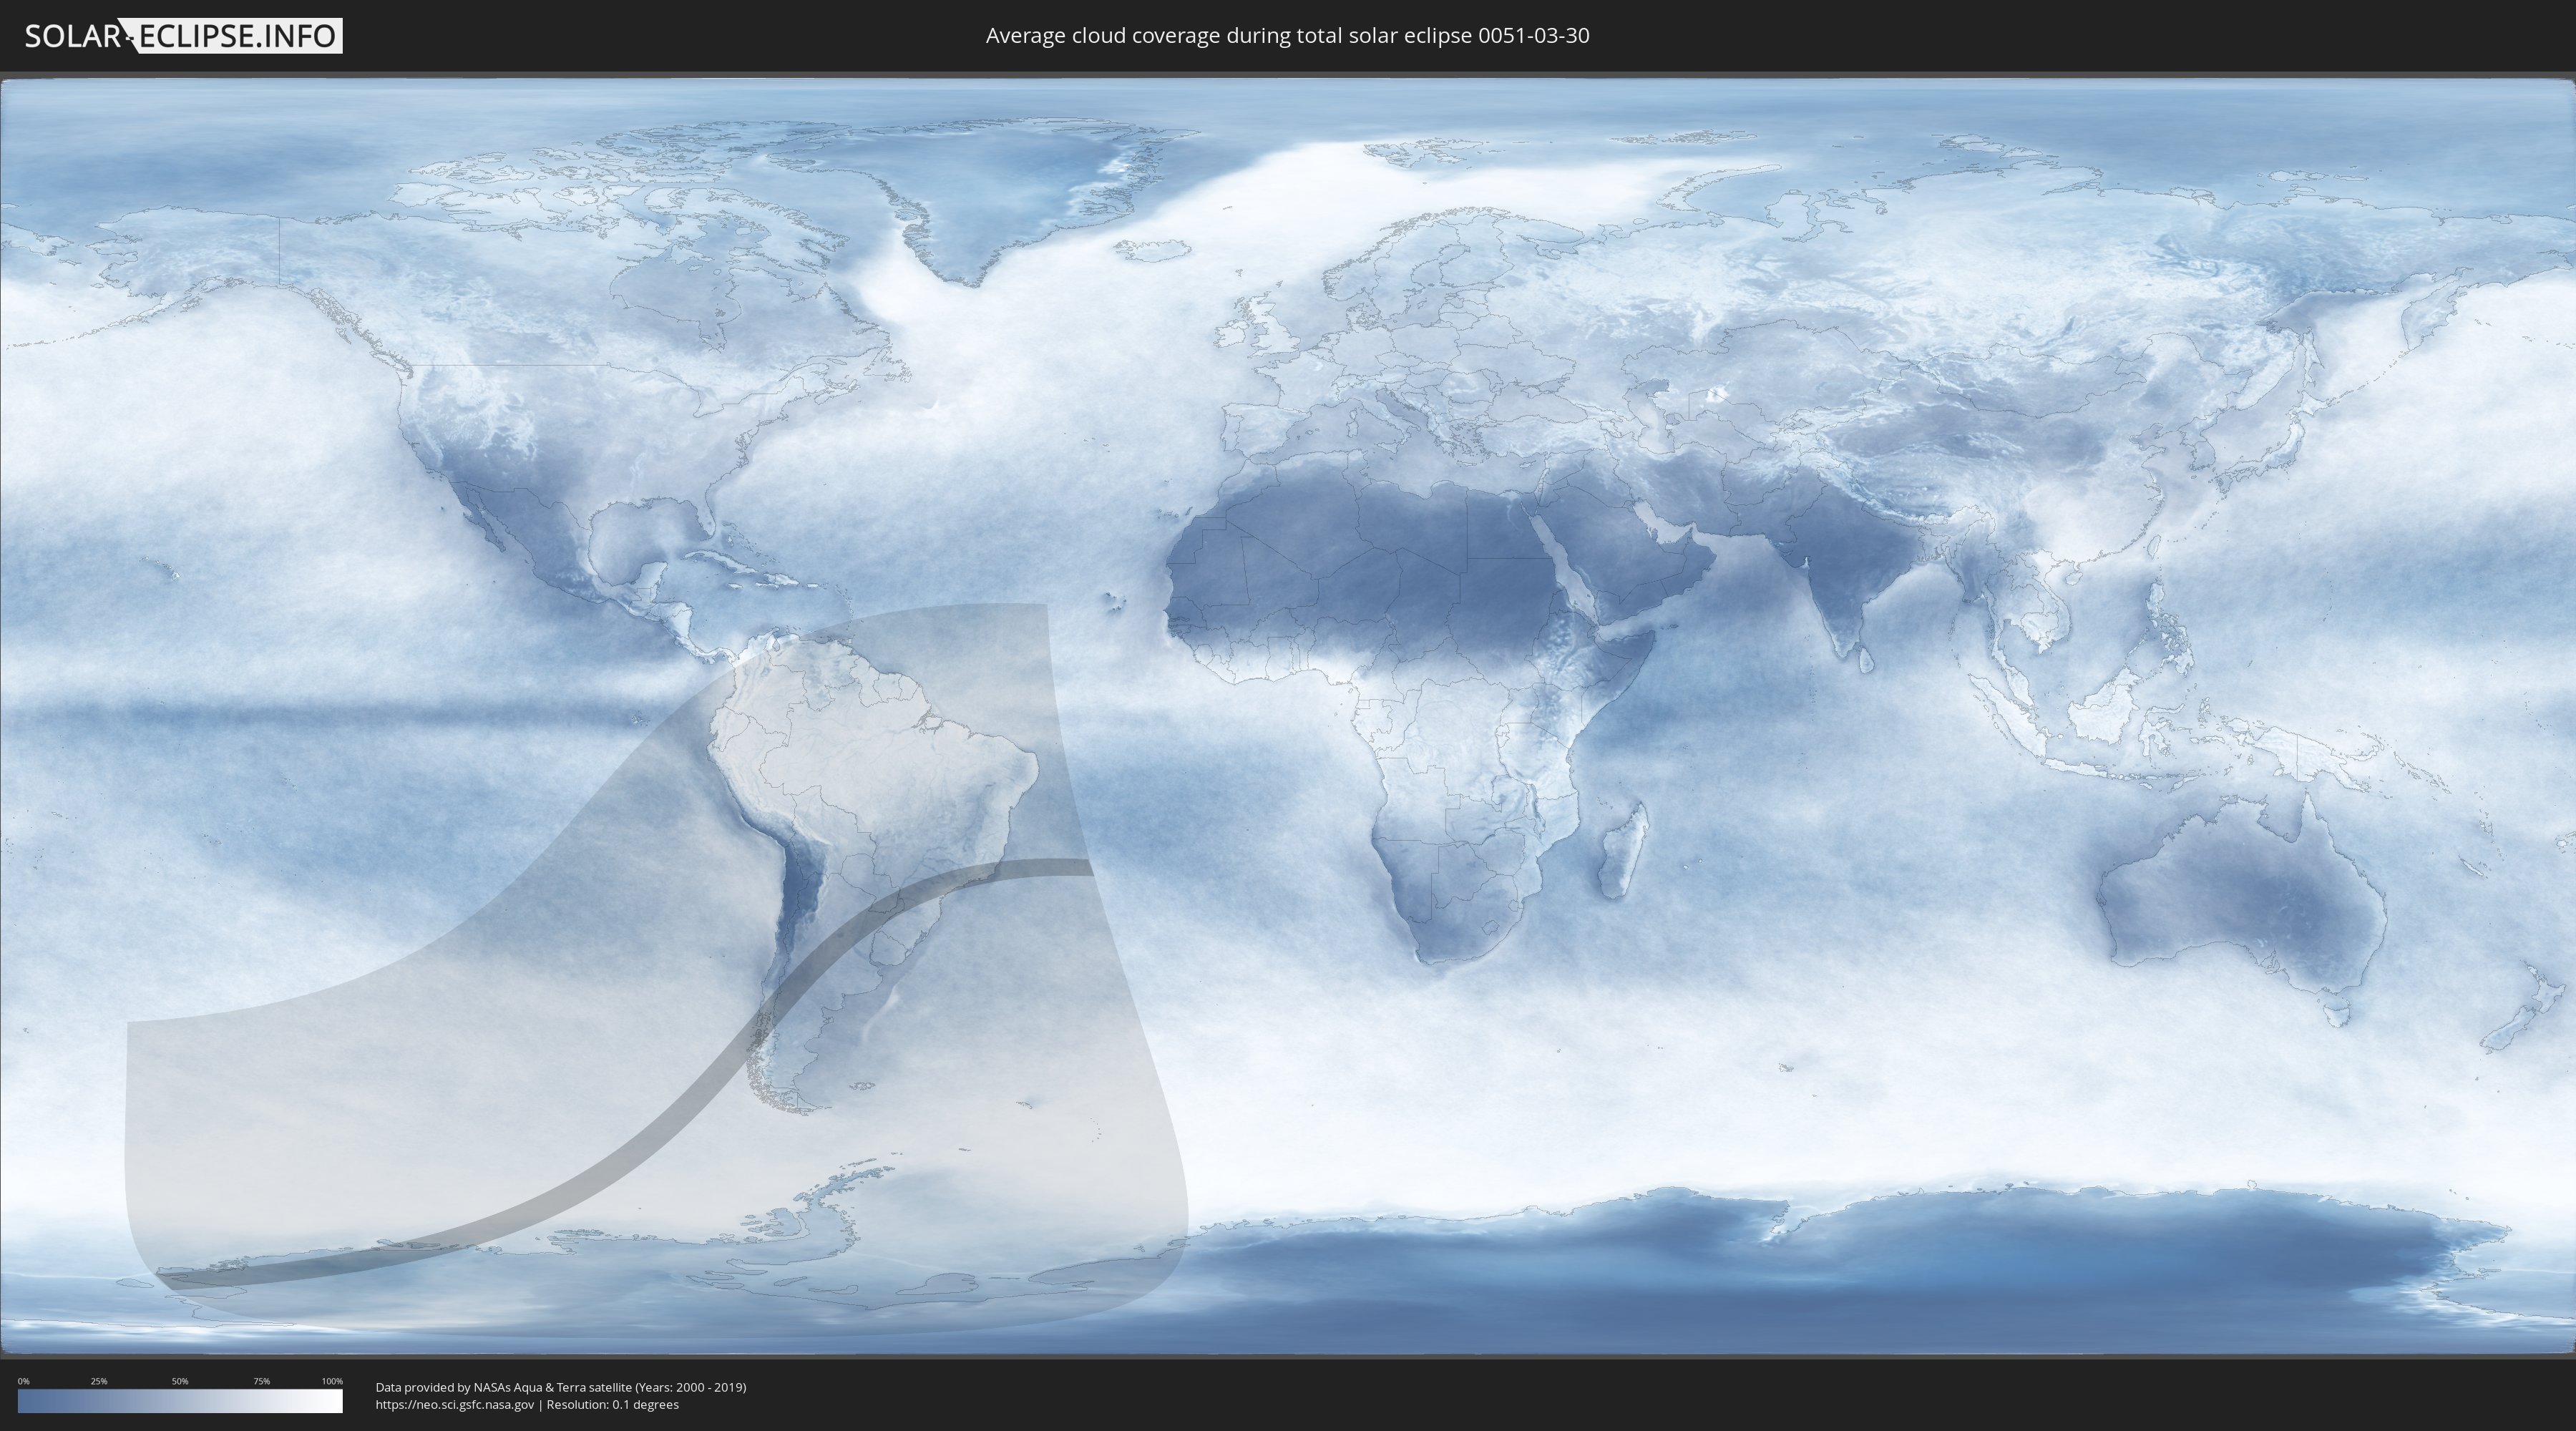Click the '0%' legend label
The image size is (2576, 1431).
(24, 1381)
